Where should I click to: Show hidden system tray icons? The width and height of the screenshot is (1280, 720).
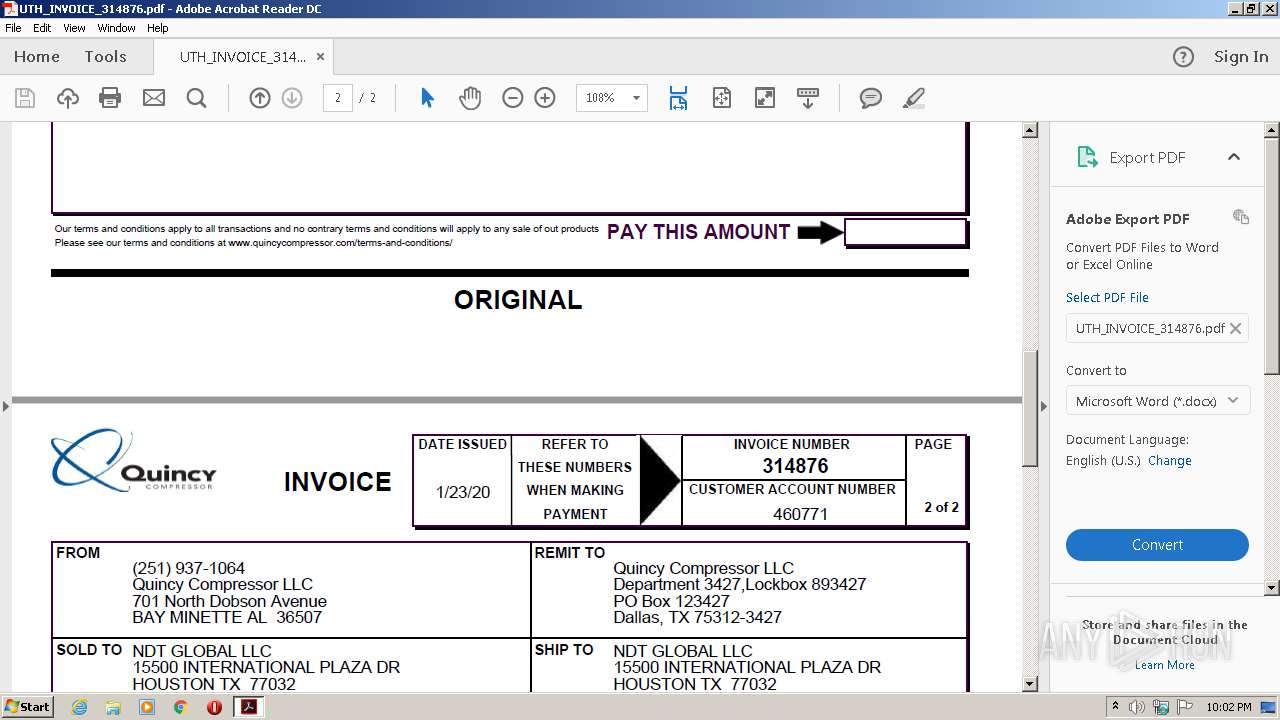click(1115, 707)
